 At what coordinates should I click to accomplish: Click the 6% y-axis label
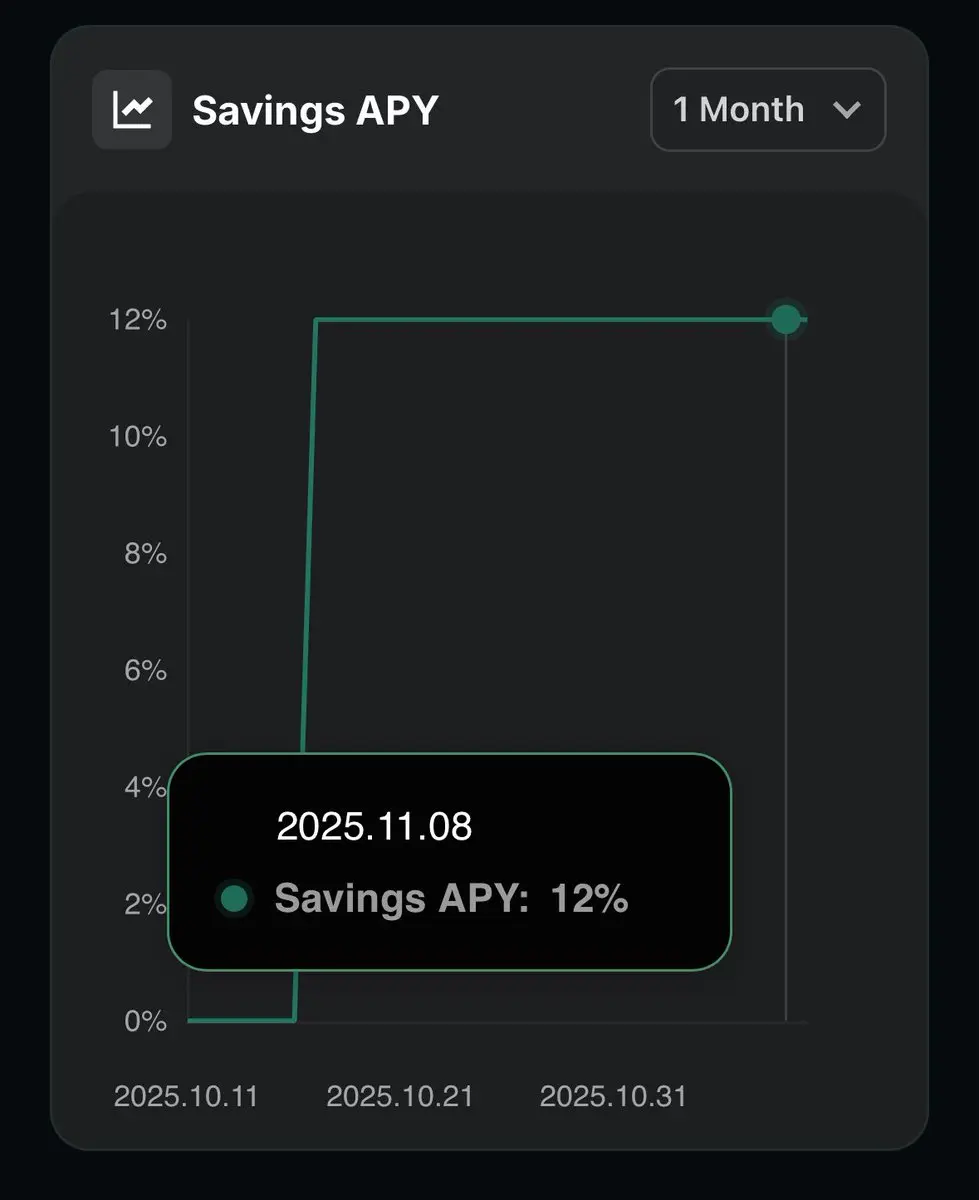[145, 671]
